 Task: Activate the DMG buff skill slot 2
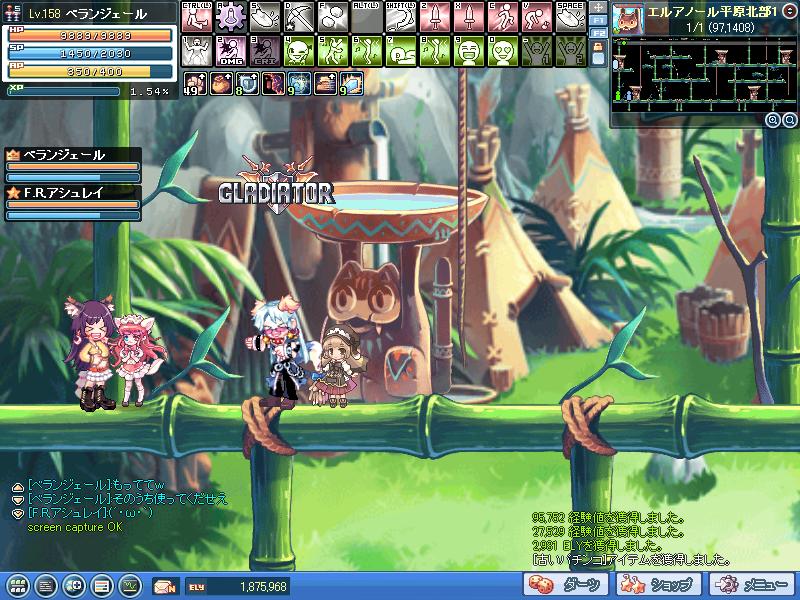[231, 51]
